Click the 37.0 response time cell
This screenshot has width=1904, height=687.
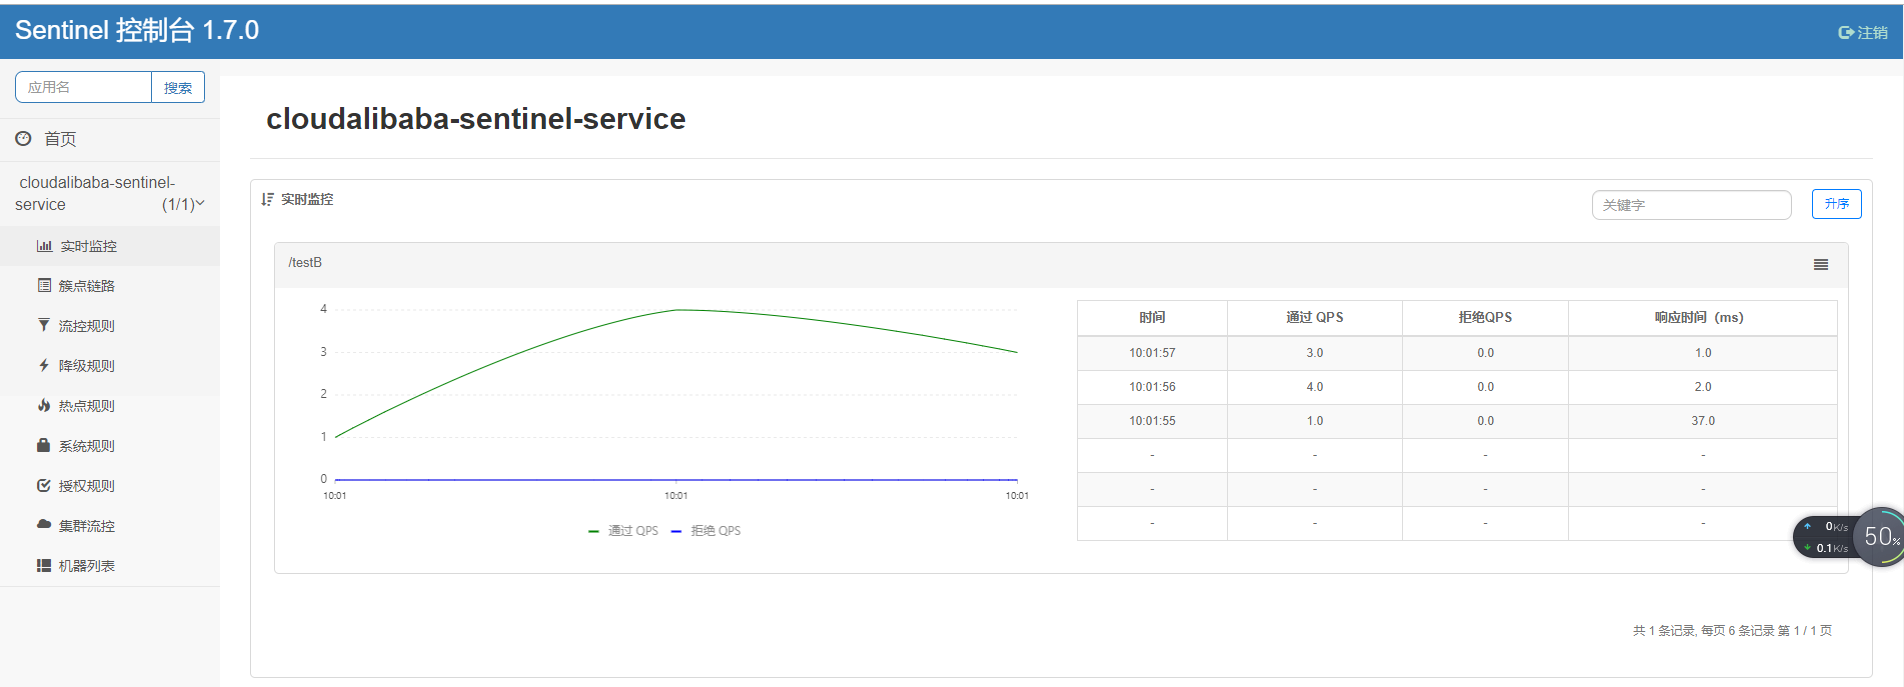point(1703,421)
